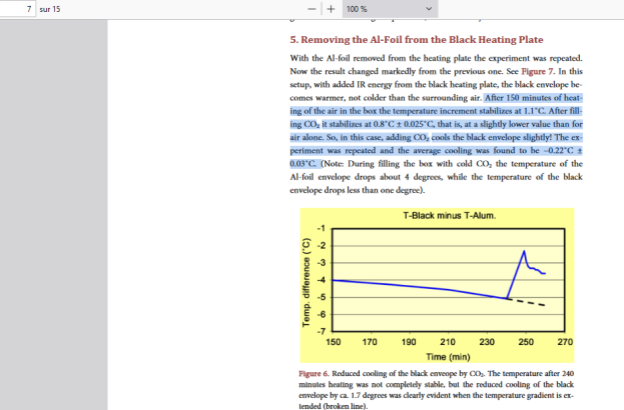
Task: Click the y-axis value -7 on chart
Action: tap(321, 331)
